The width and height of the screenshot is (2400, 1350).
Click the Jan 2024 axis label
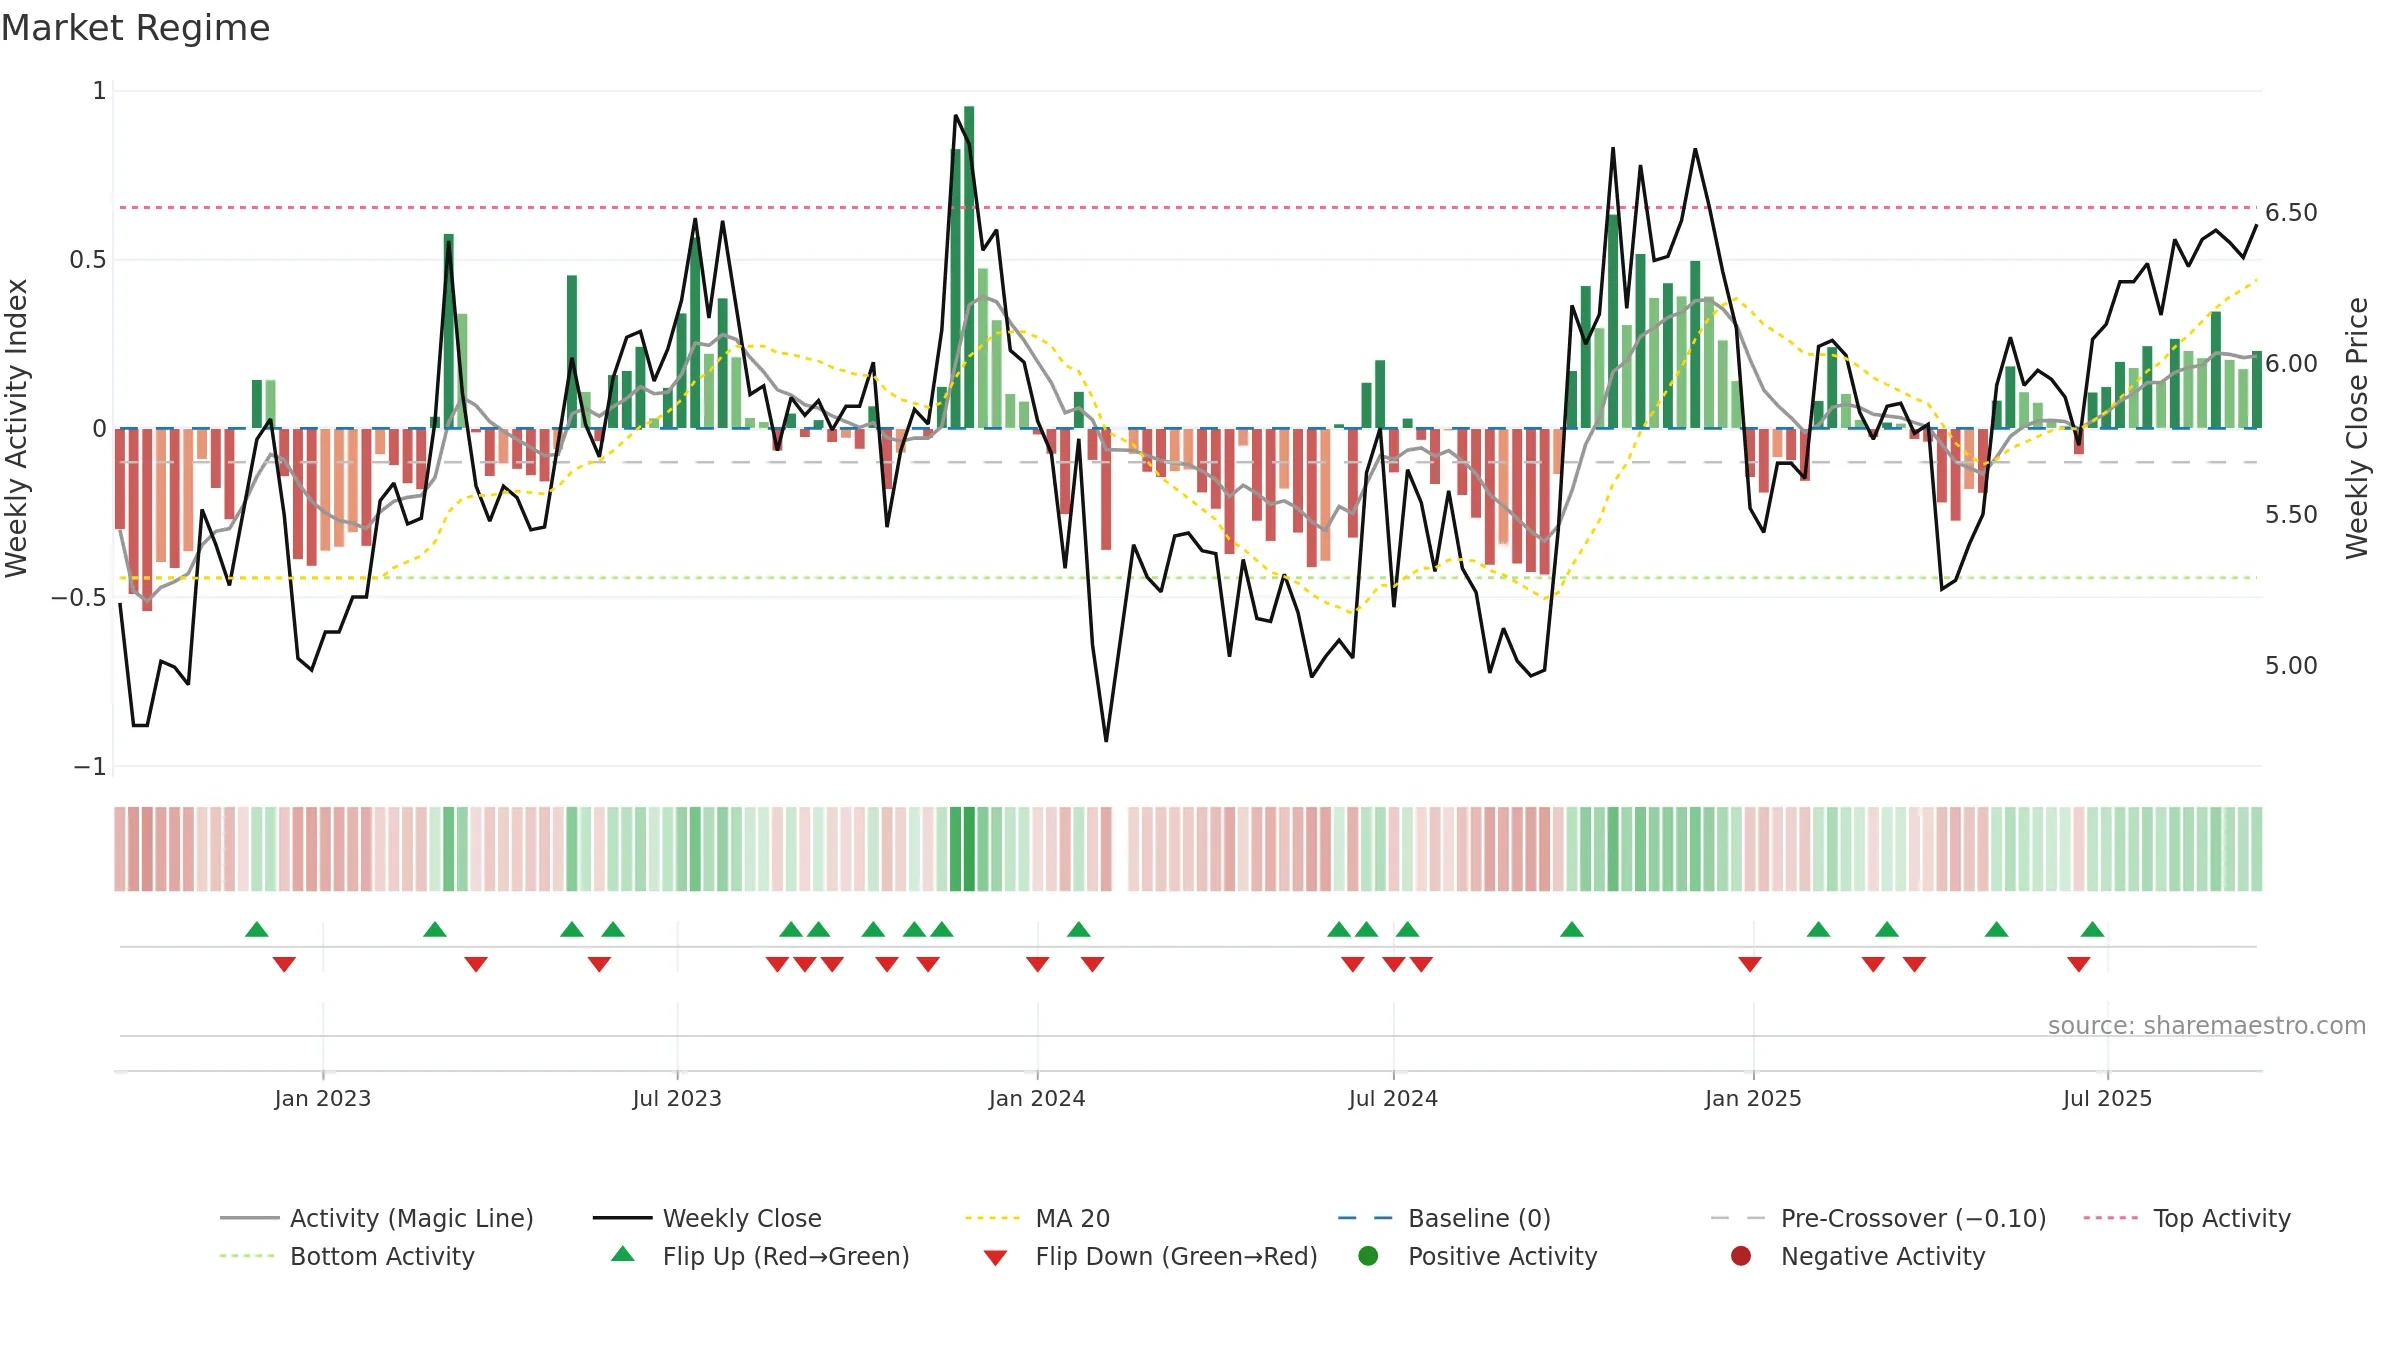(1037, 1098)
